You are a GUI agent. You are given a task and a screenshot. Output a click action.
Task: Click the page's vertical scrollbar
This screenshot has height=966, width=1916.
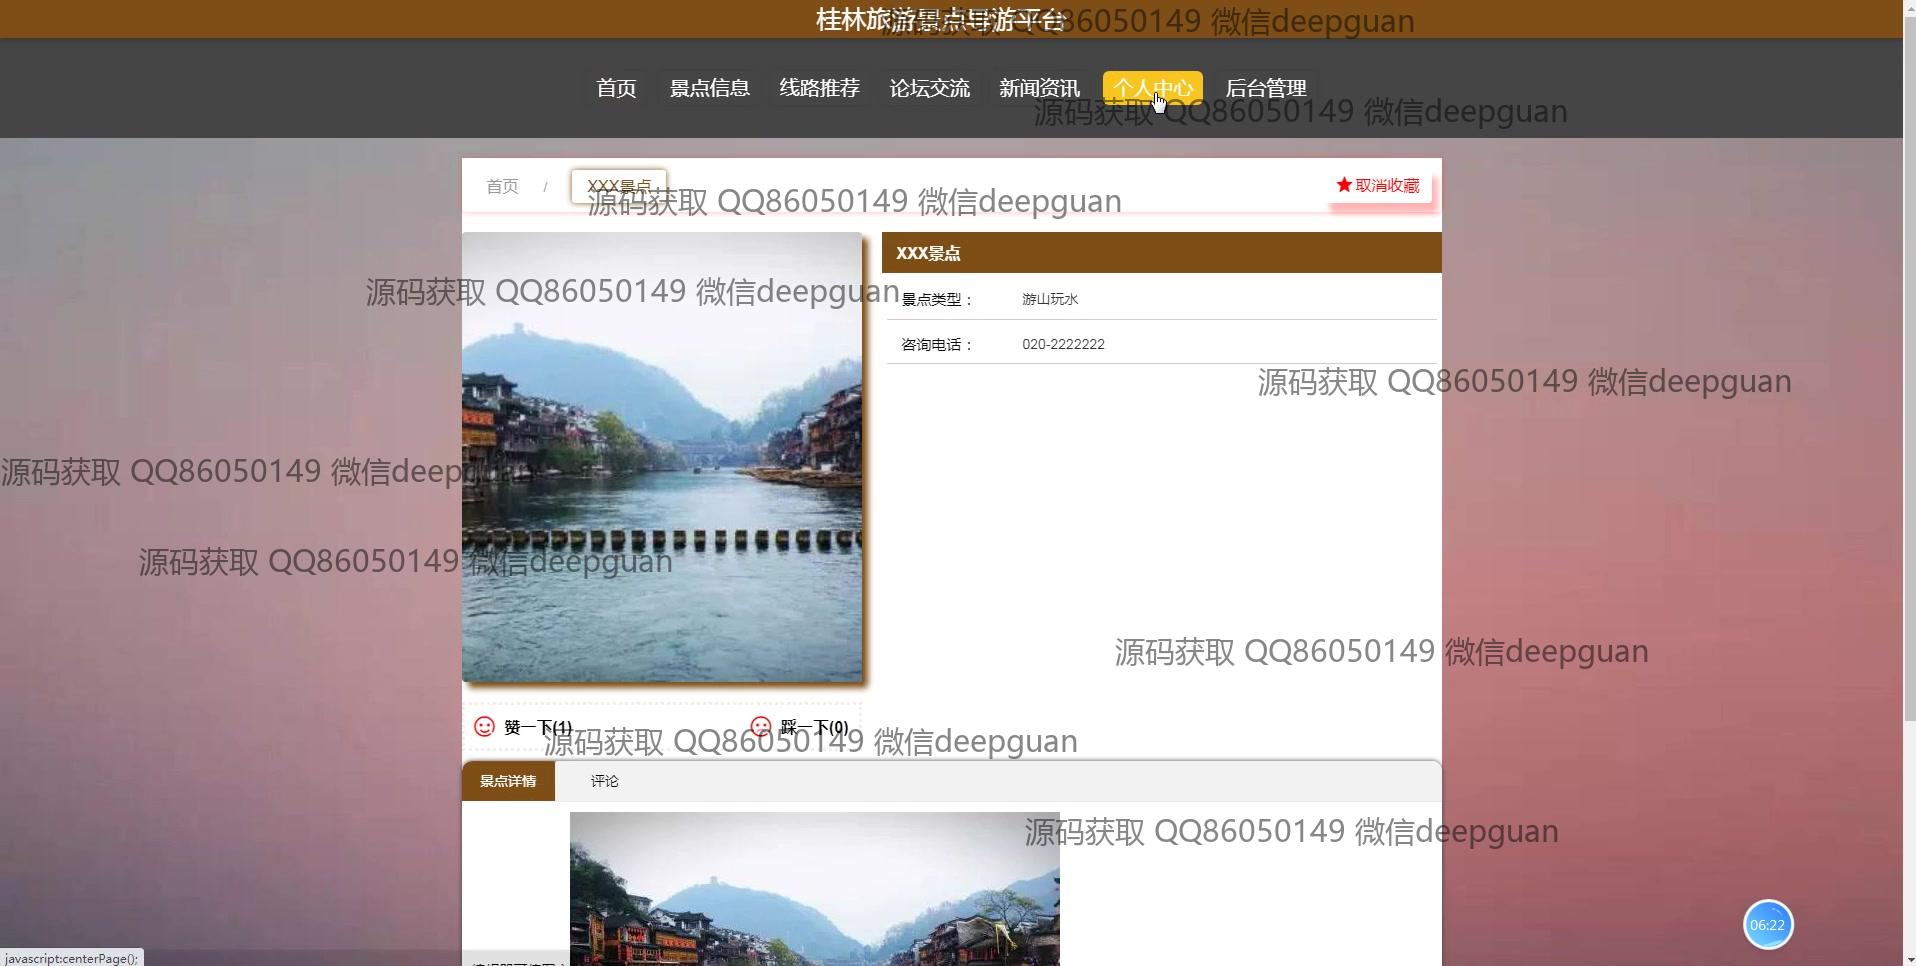coord(1909,400)
